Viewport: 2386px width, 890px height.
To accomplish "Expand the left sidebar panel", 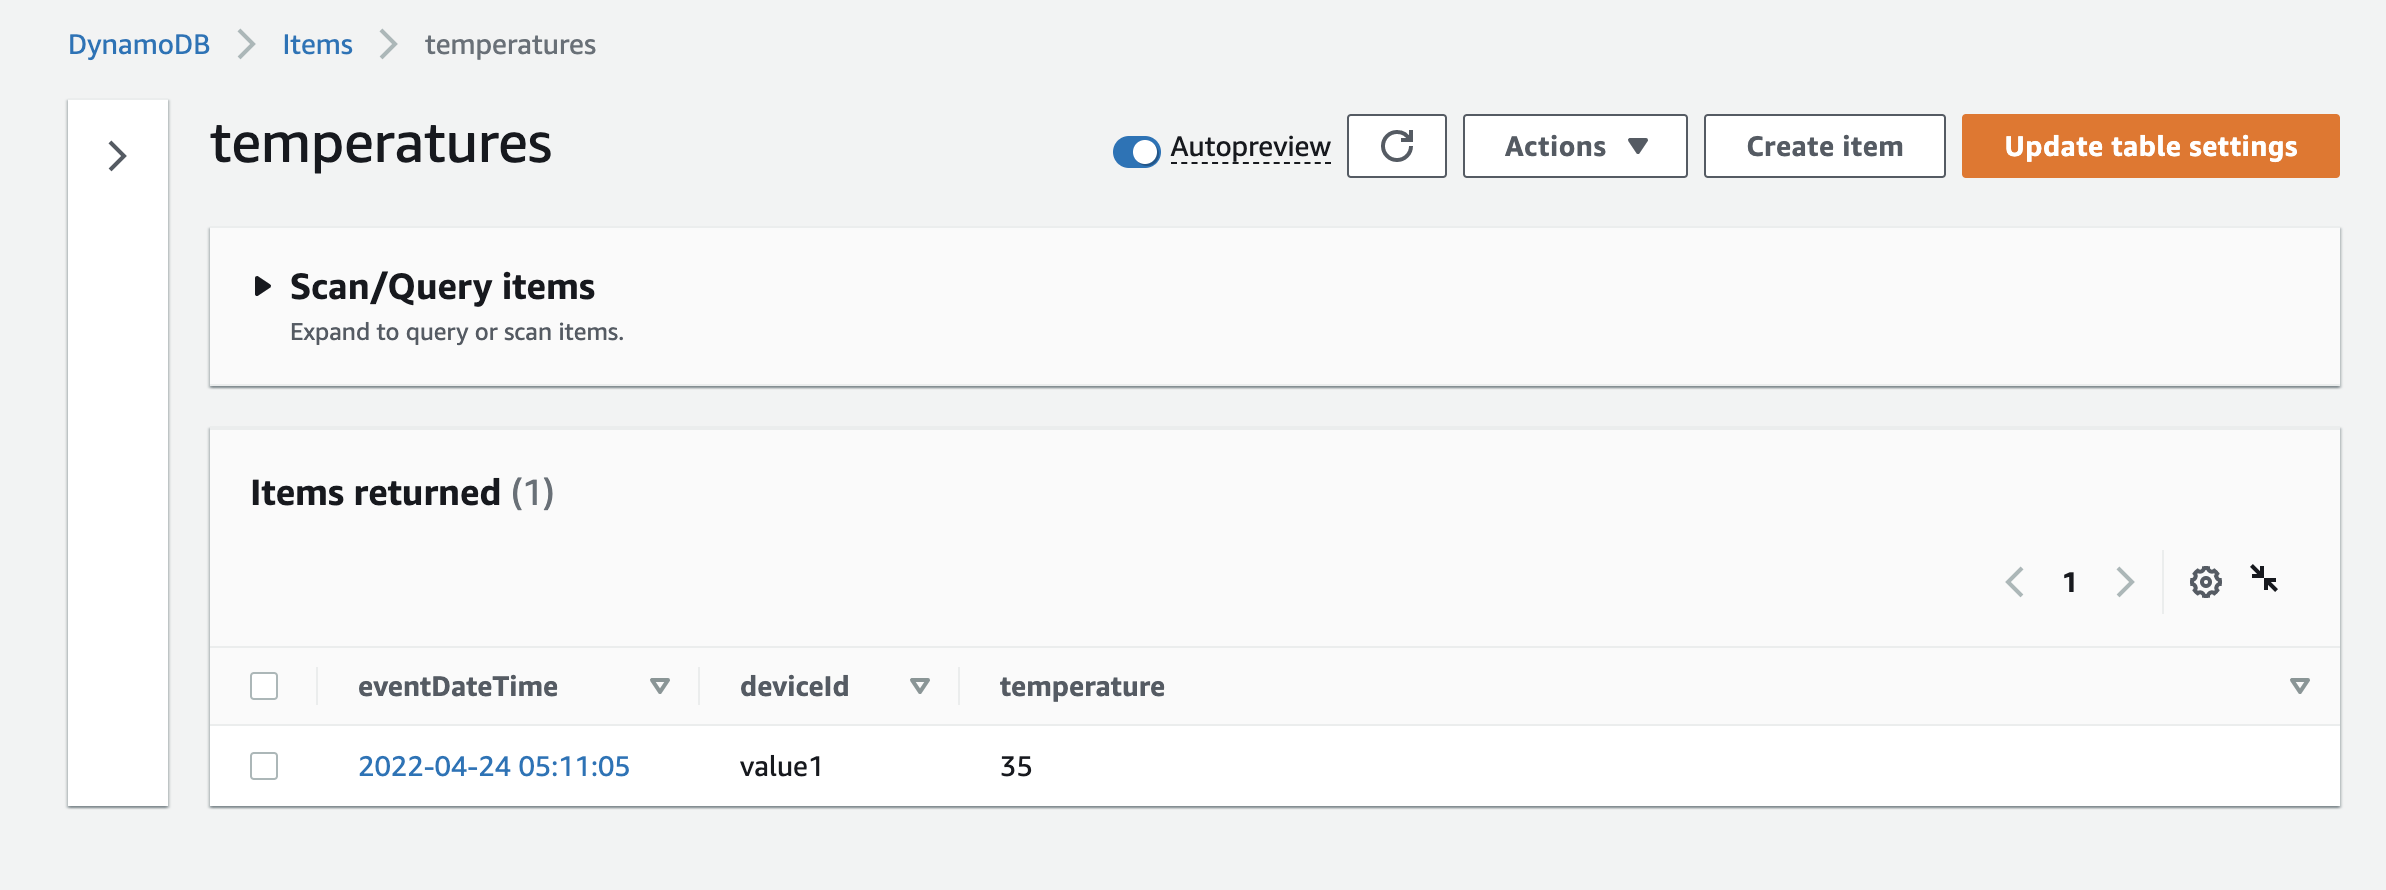I will 117,156.
